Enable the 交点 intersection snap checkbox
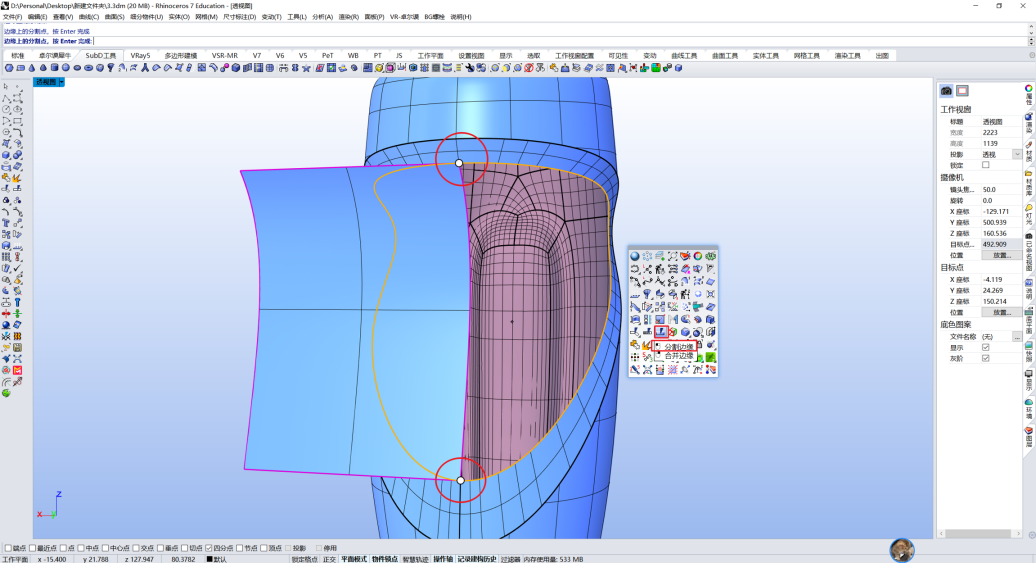The height and width of the screenshot is (563, 1036). click(137, 548)
